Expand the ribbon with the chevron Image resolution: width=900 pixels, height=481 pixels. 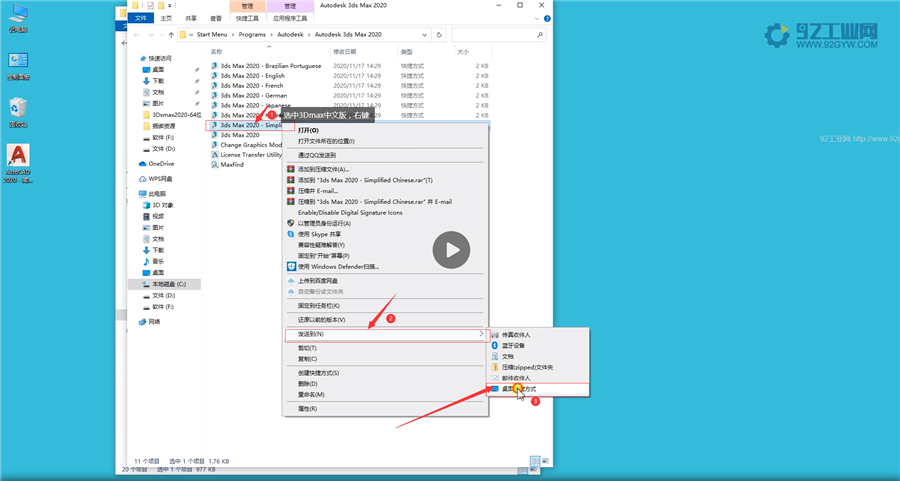(x=537, y=18)
